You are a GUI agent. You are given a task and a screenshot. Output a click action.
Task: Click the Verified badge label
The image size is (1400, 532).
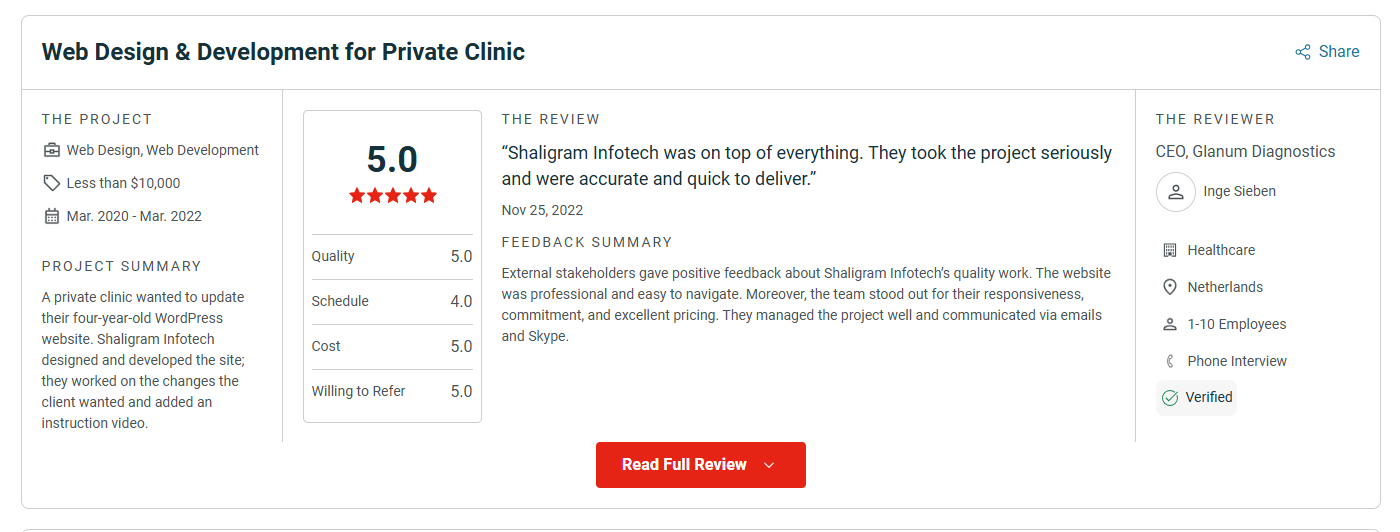[x=1209, y=398]
